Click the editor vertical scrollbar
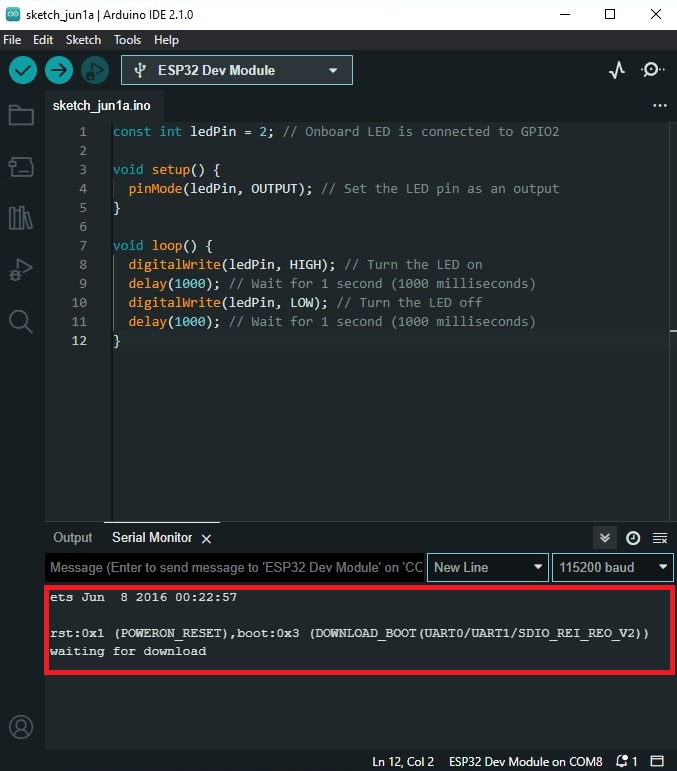677x771 pixels. [673, 322]
